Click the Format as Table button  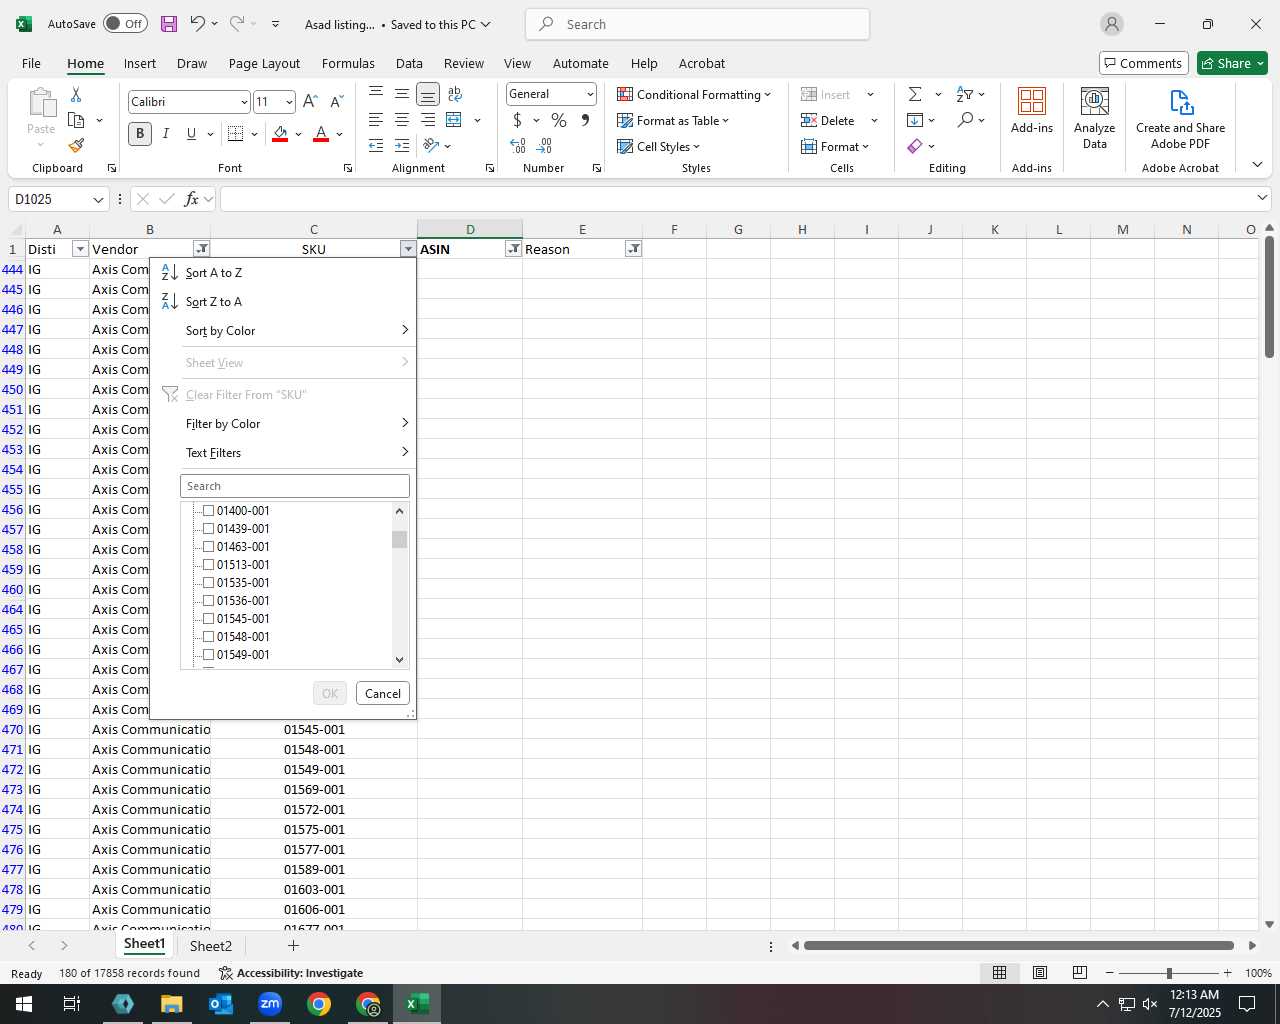click(673, 120)
